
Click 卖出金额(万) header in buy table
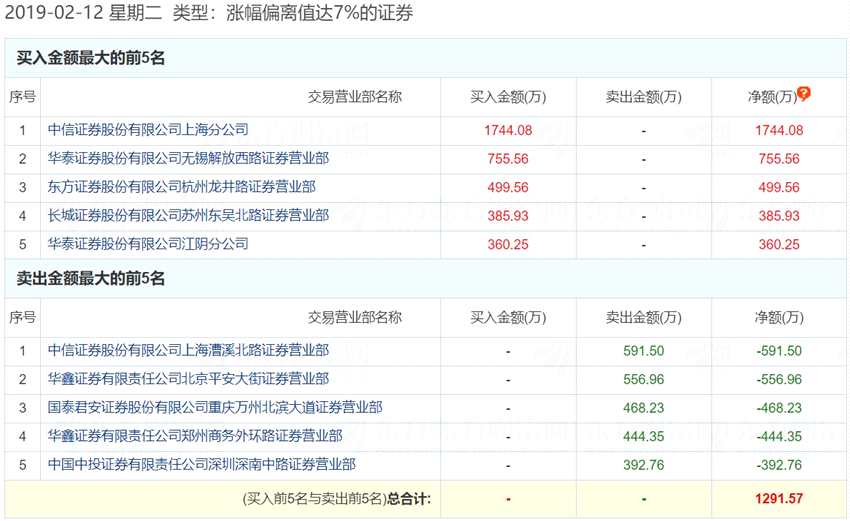(x=643, y=97)
